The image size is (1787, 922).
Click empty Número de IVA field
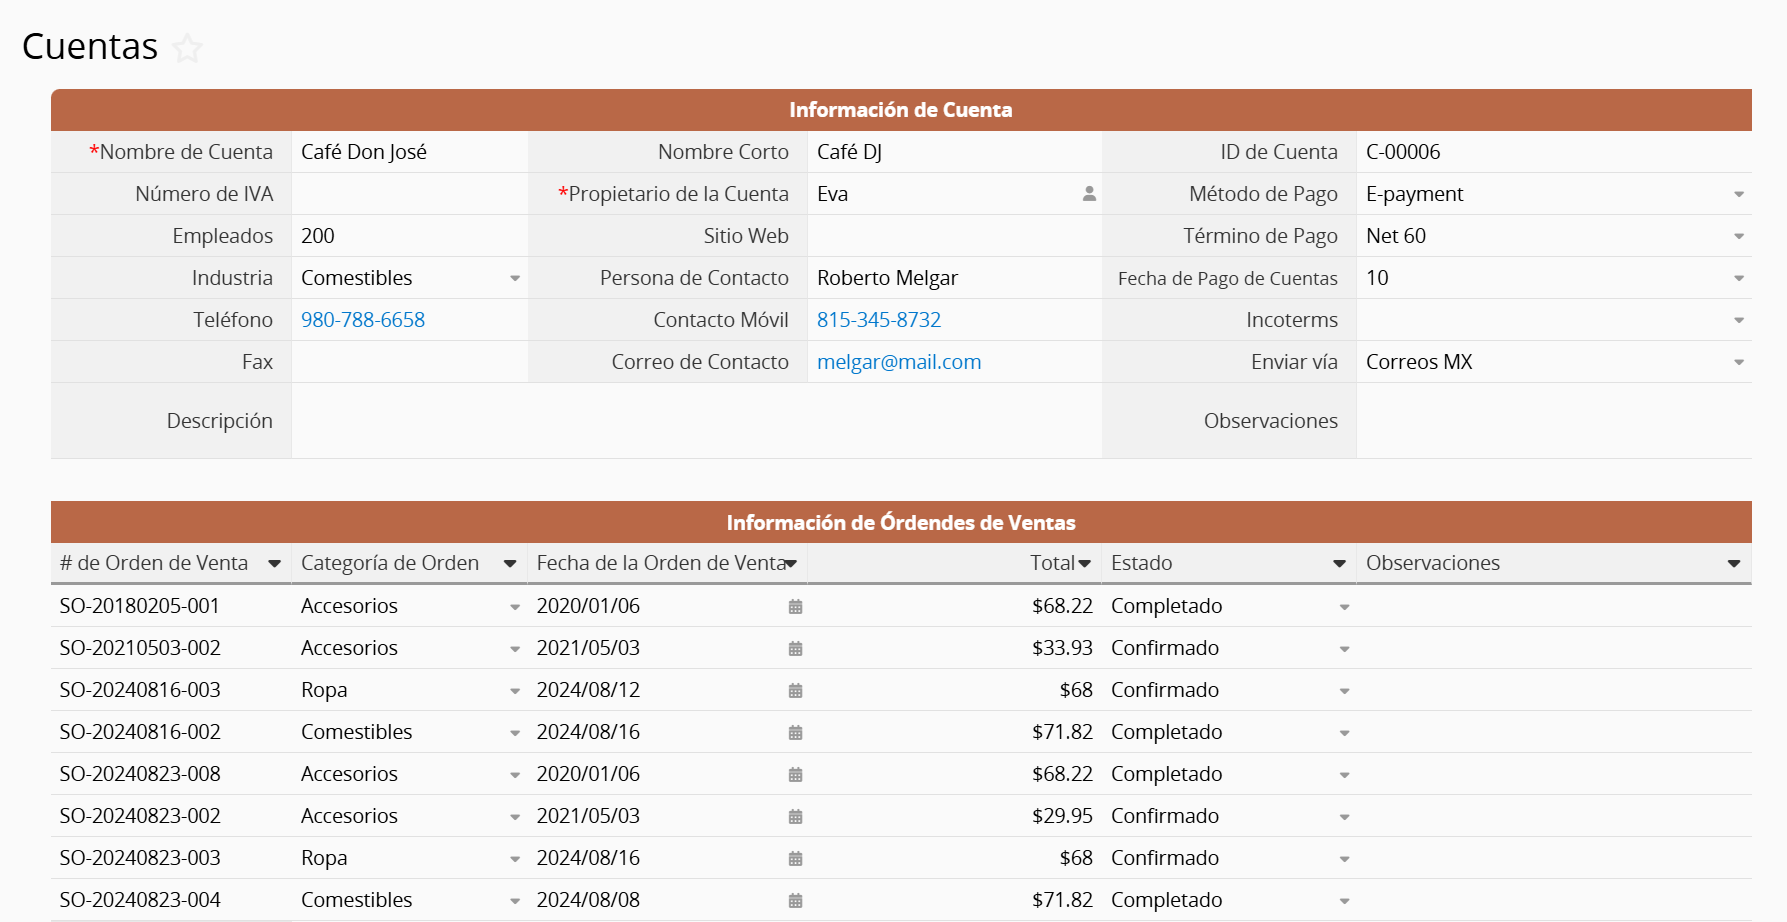[409, 194]
